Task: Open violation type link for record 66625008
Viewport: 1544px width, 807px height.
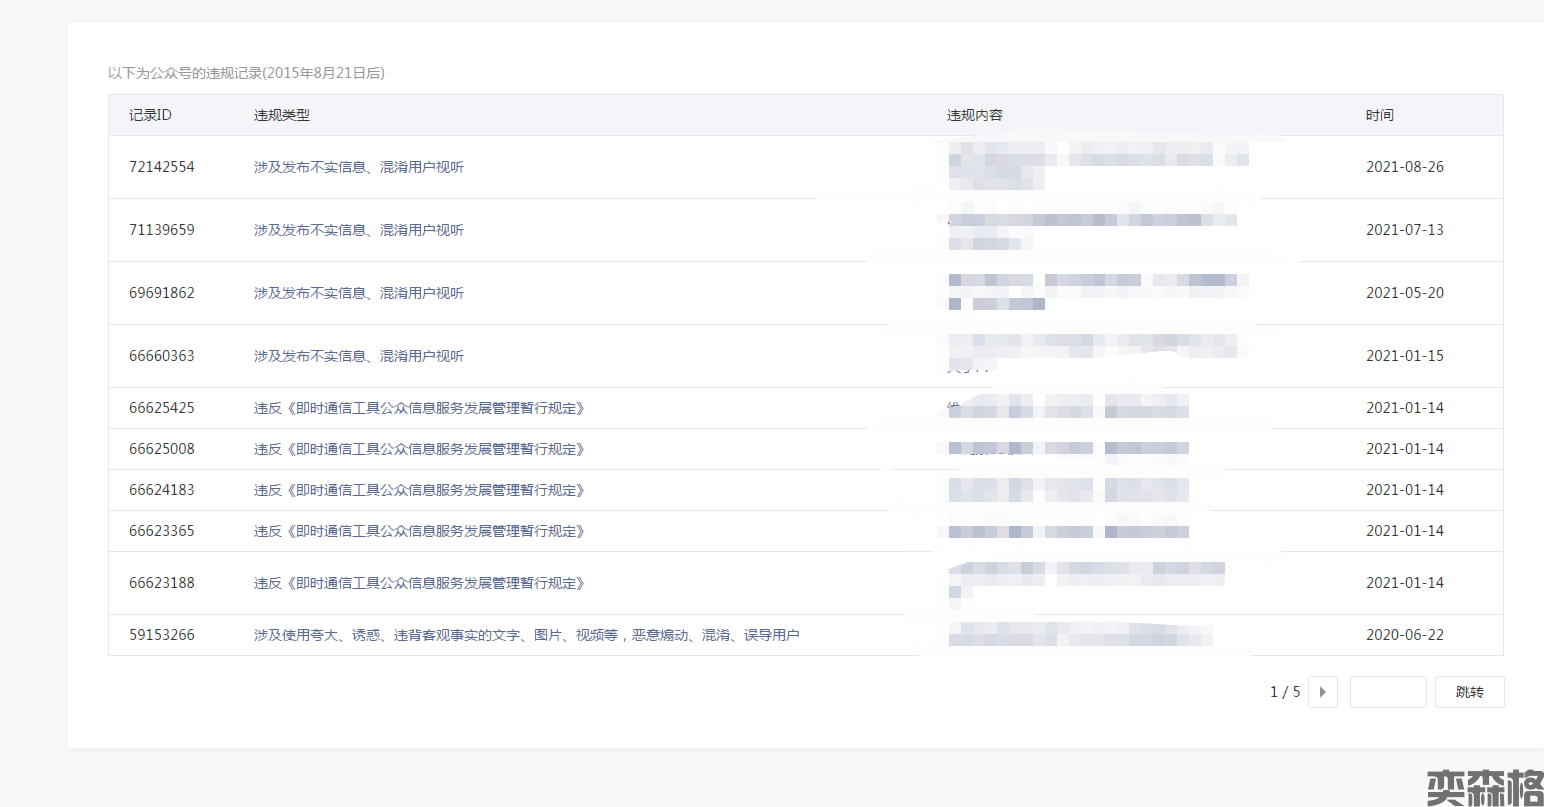Action: tap(418, 449)
